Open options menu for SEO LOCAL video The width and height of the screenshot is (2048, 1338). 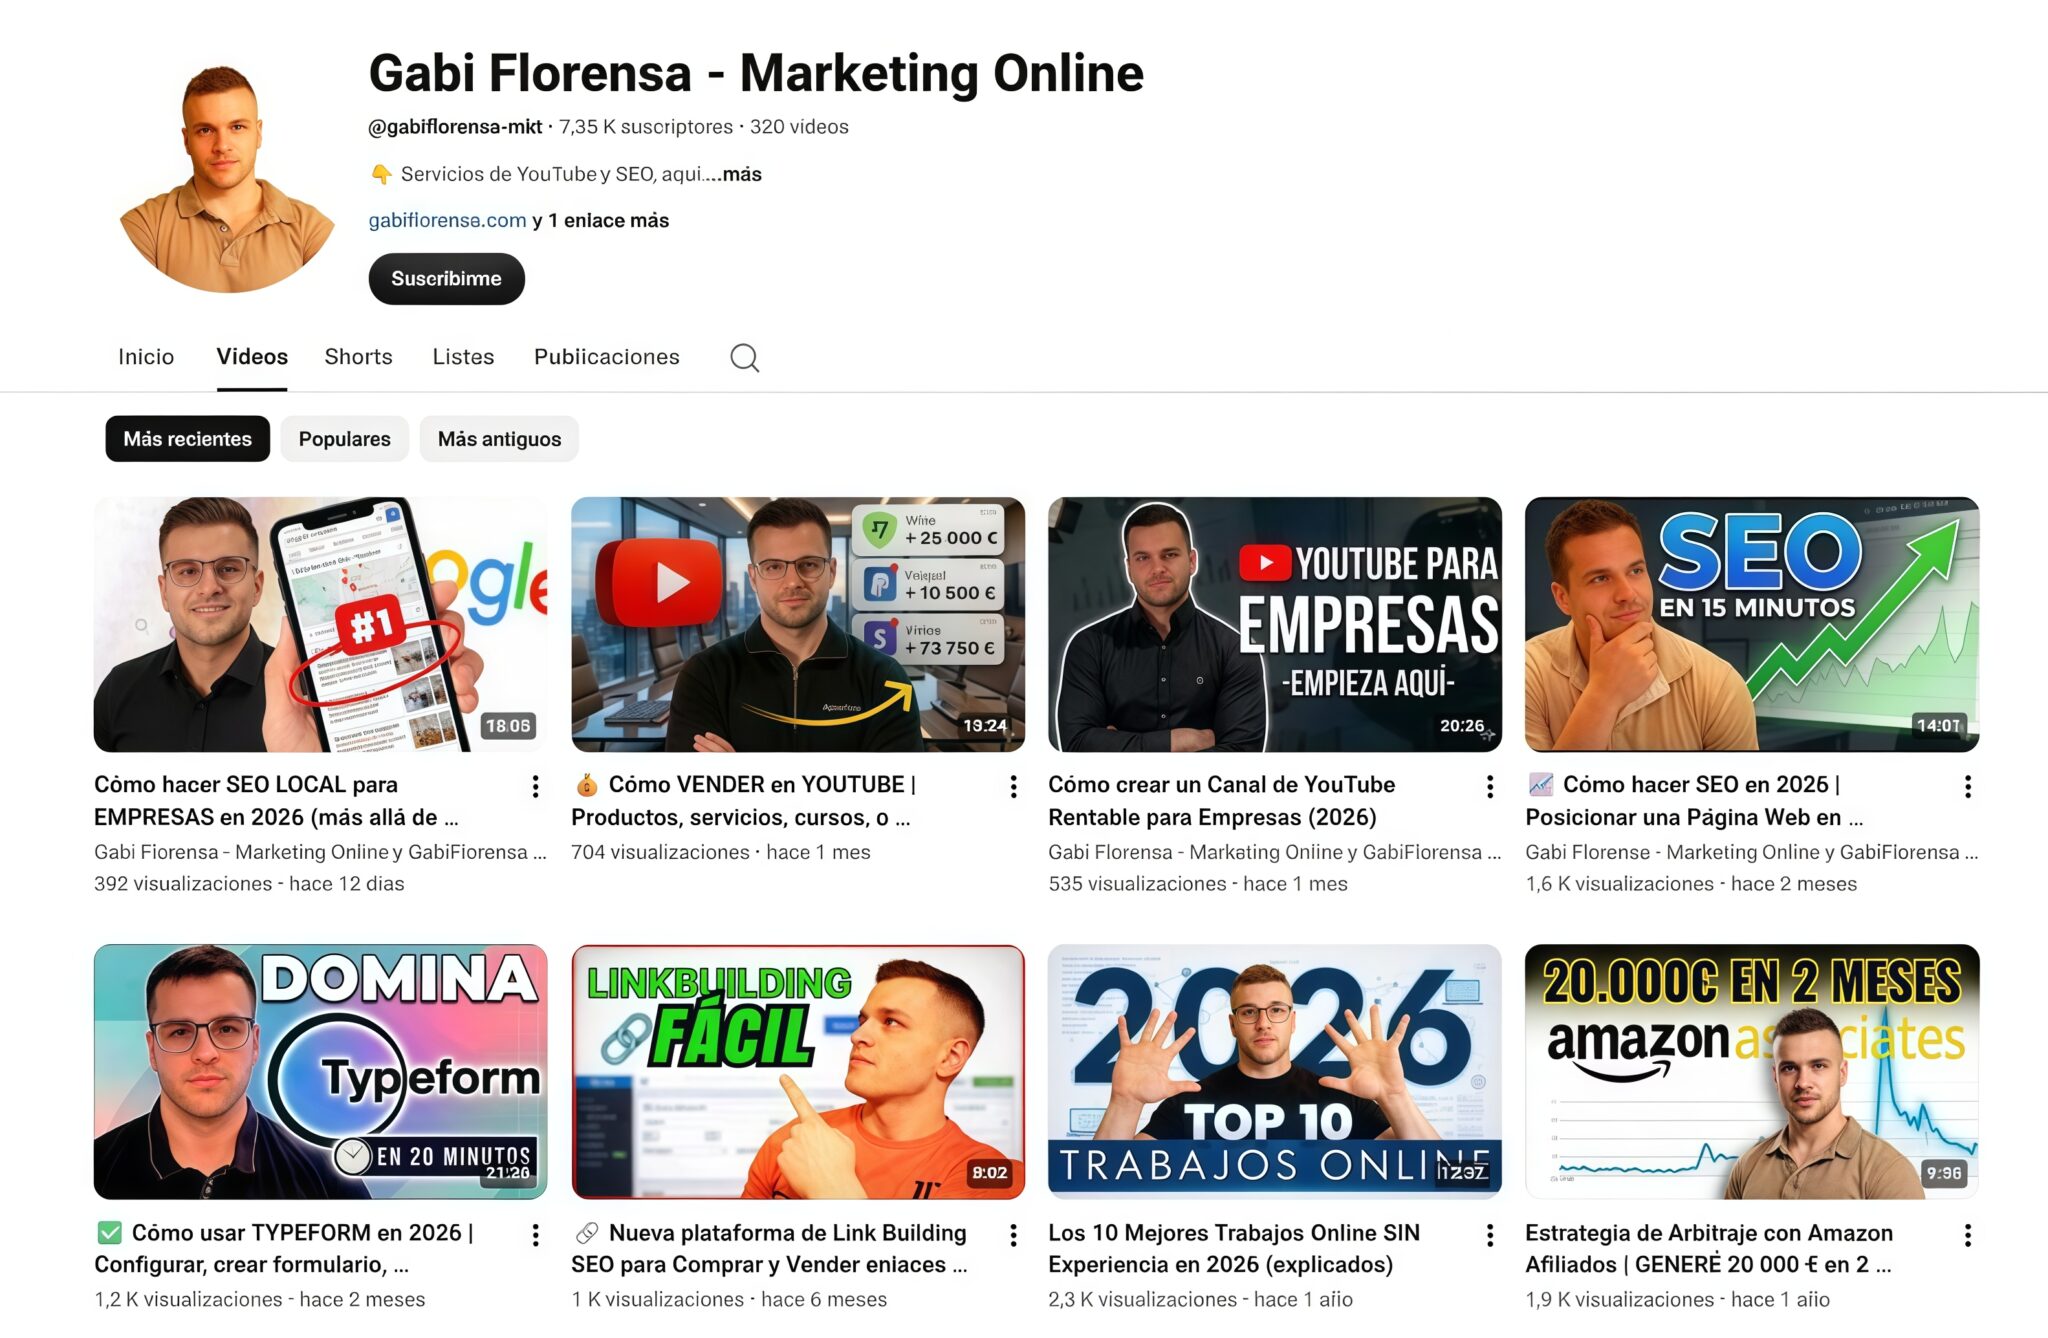coord(536,787)
